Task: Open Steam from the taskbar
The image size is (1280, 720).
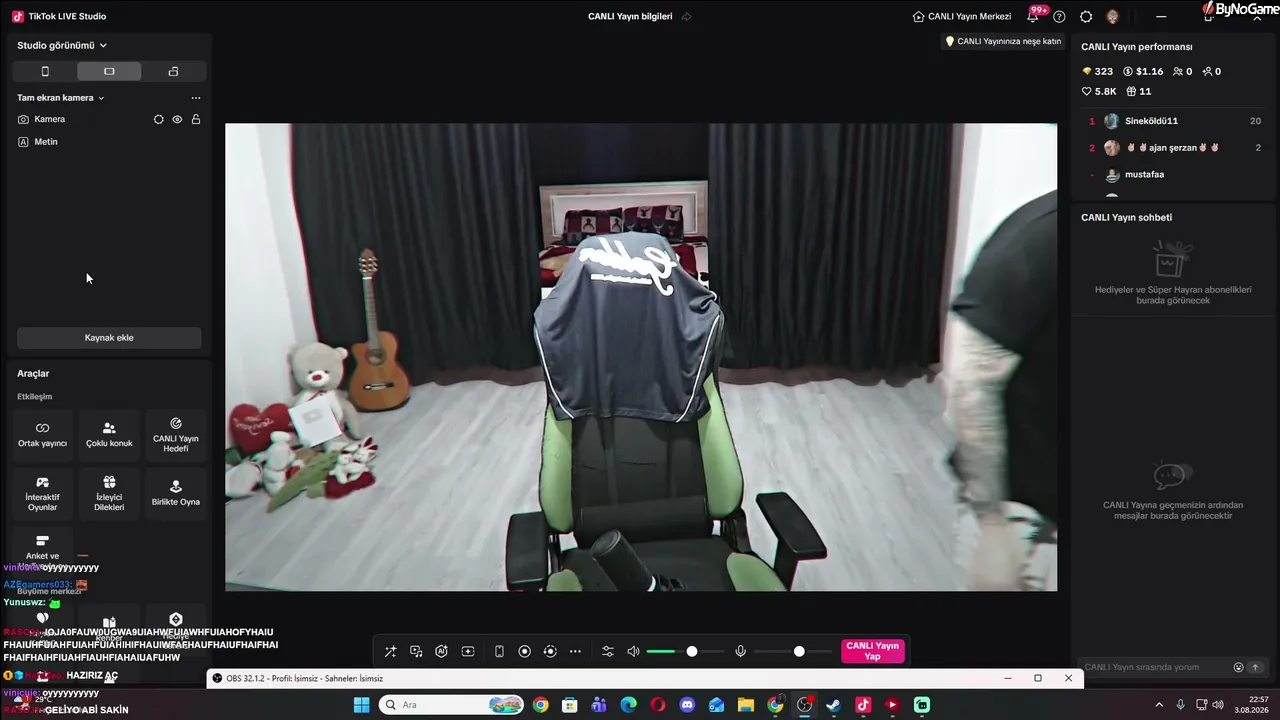Action: pos(833,705)
